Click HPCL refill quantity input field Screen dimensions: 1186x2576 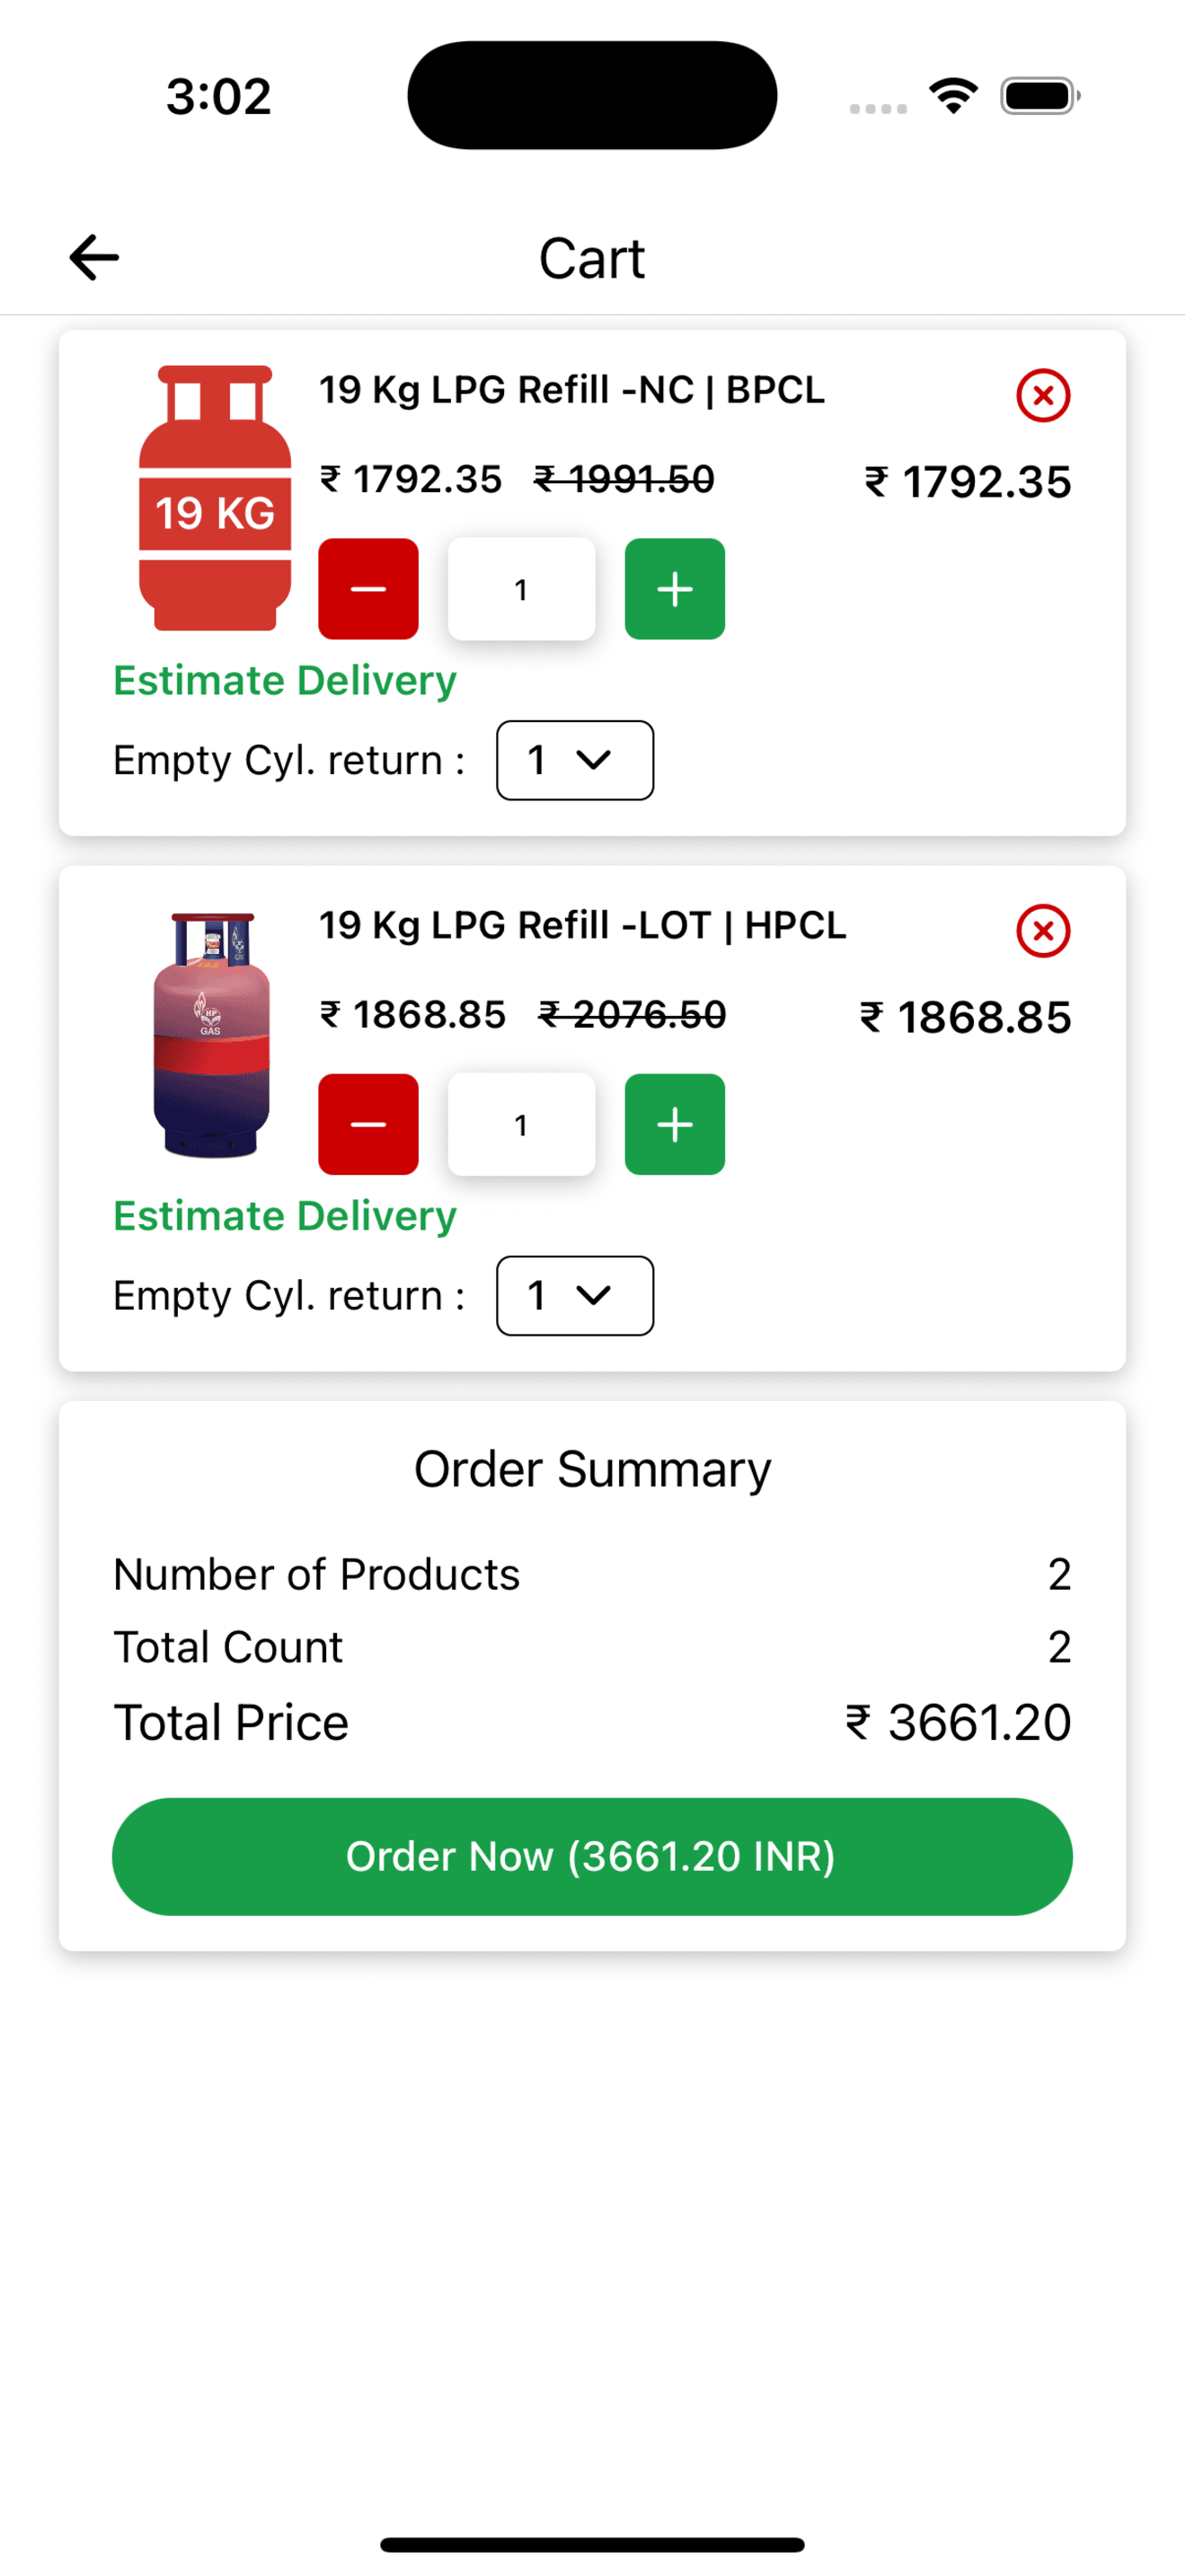click(x=521, y=1124)
